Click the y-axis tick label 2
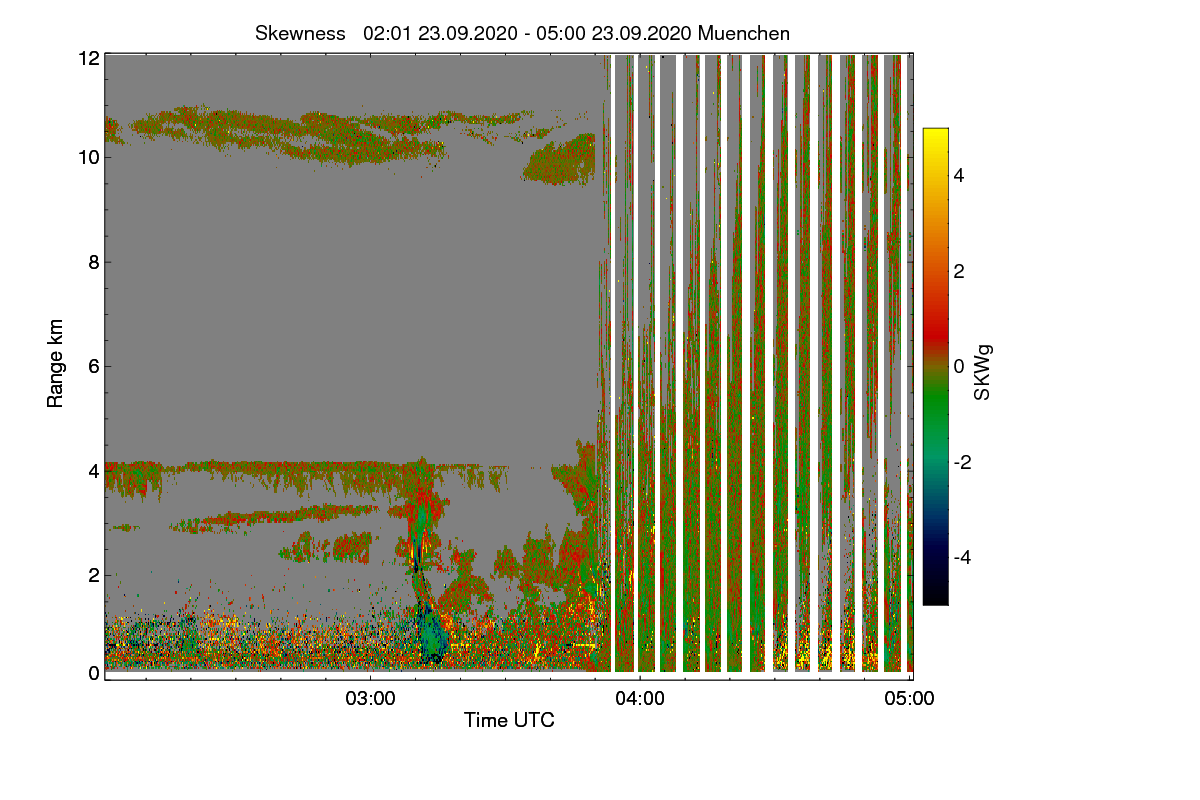Screen dimensions: 1200x800 94,575
